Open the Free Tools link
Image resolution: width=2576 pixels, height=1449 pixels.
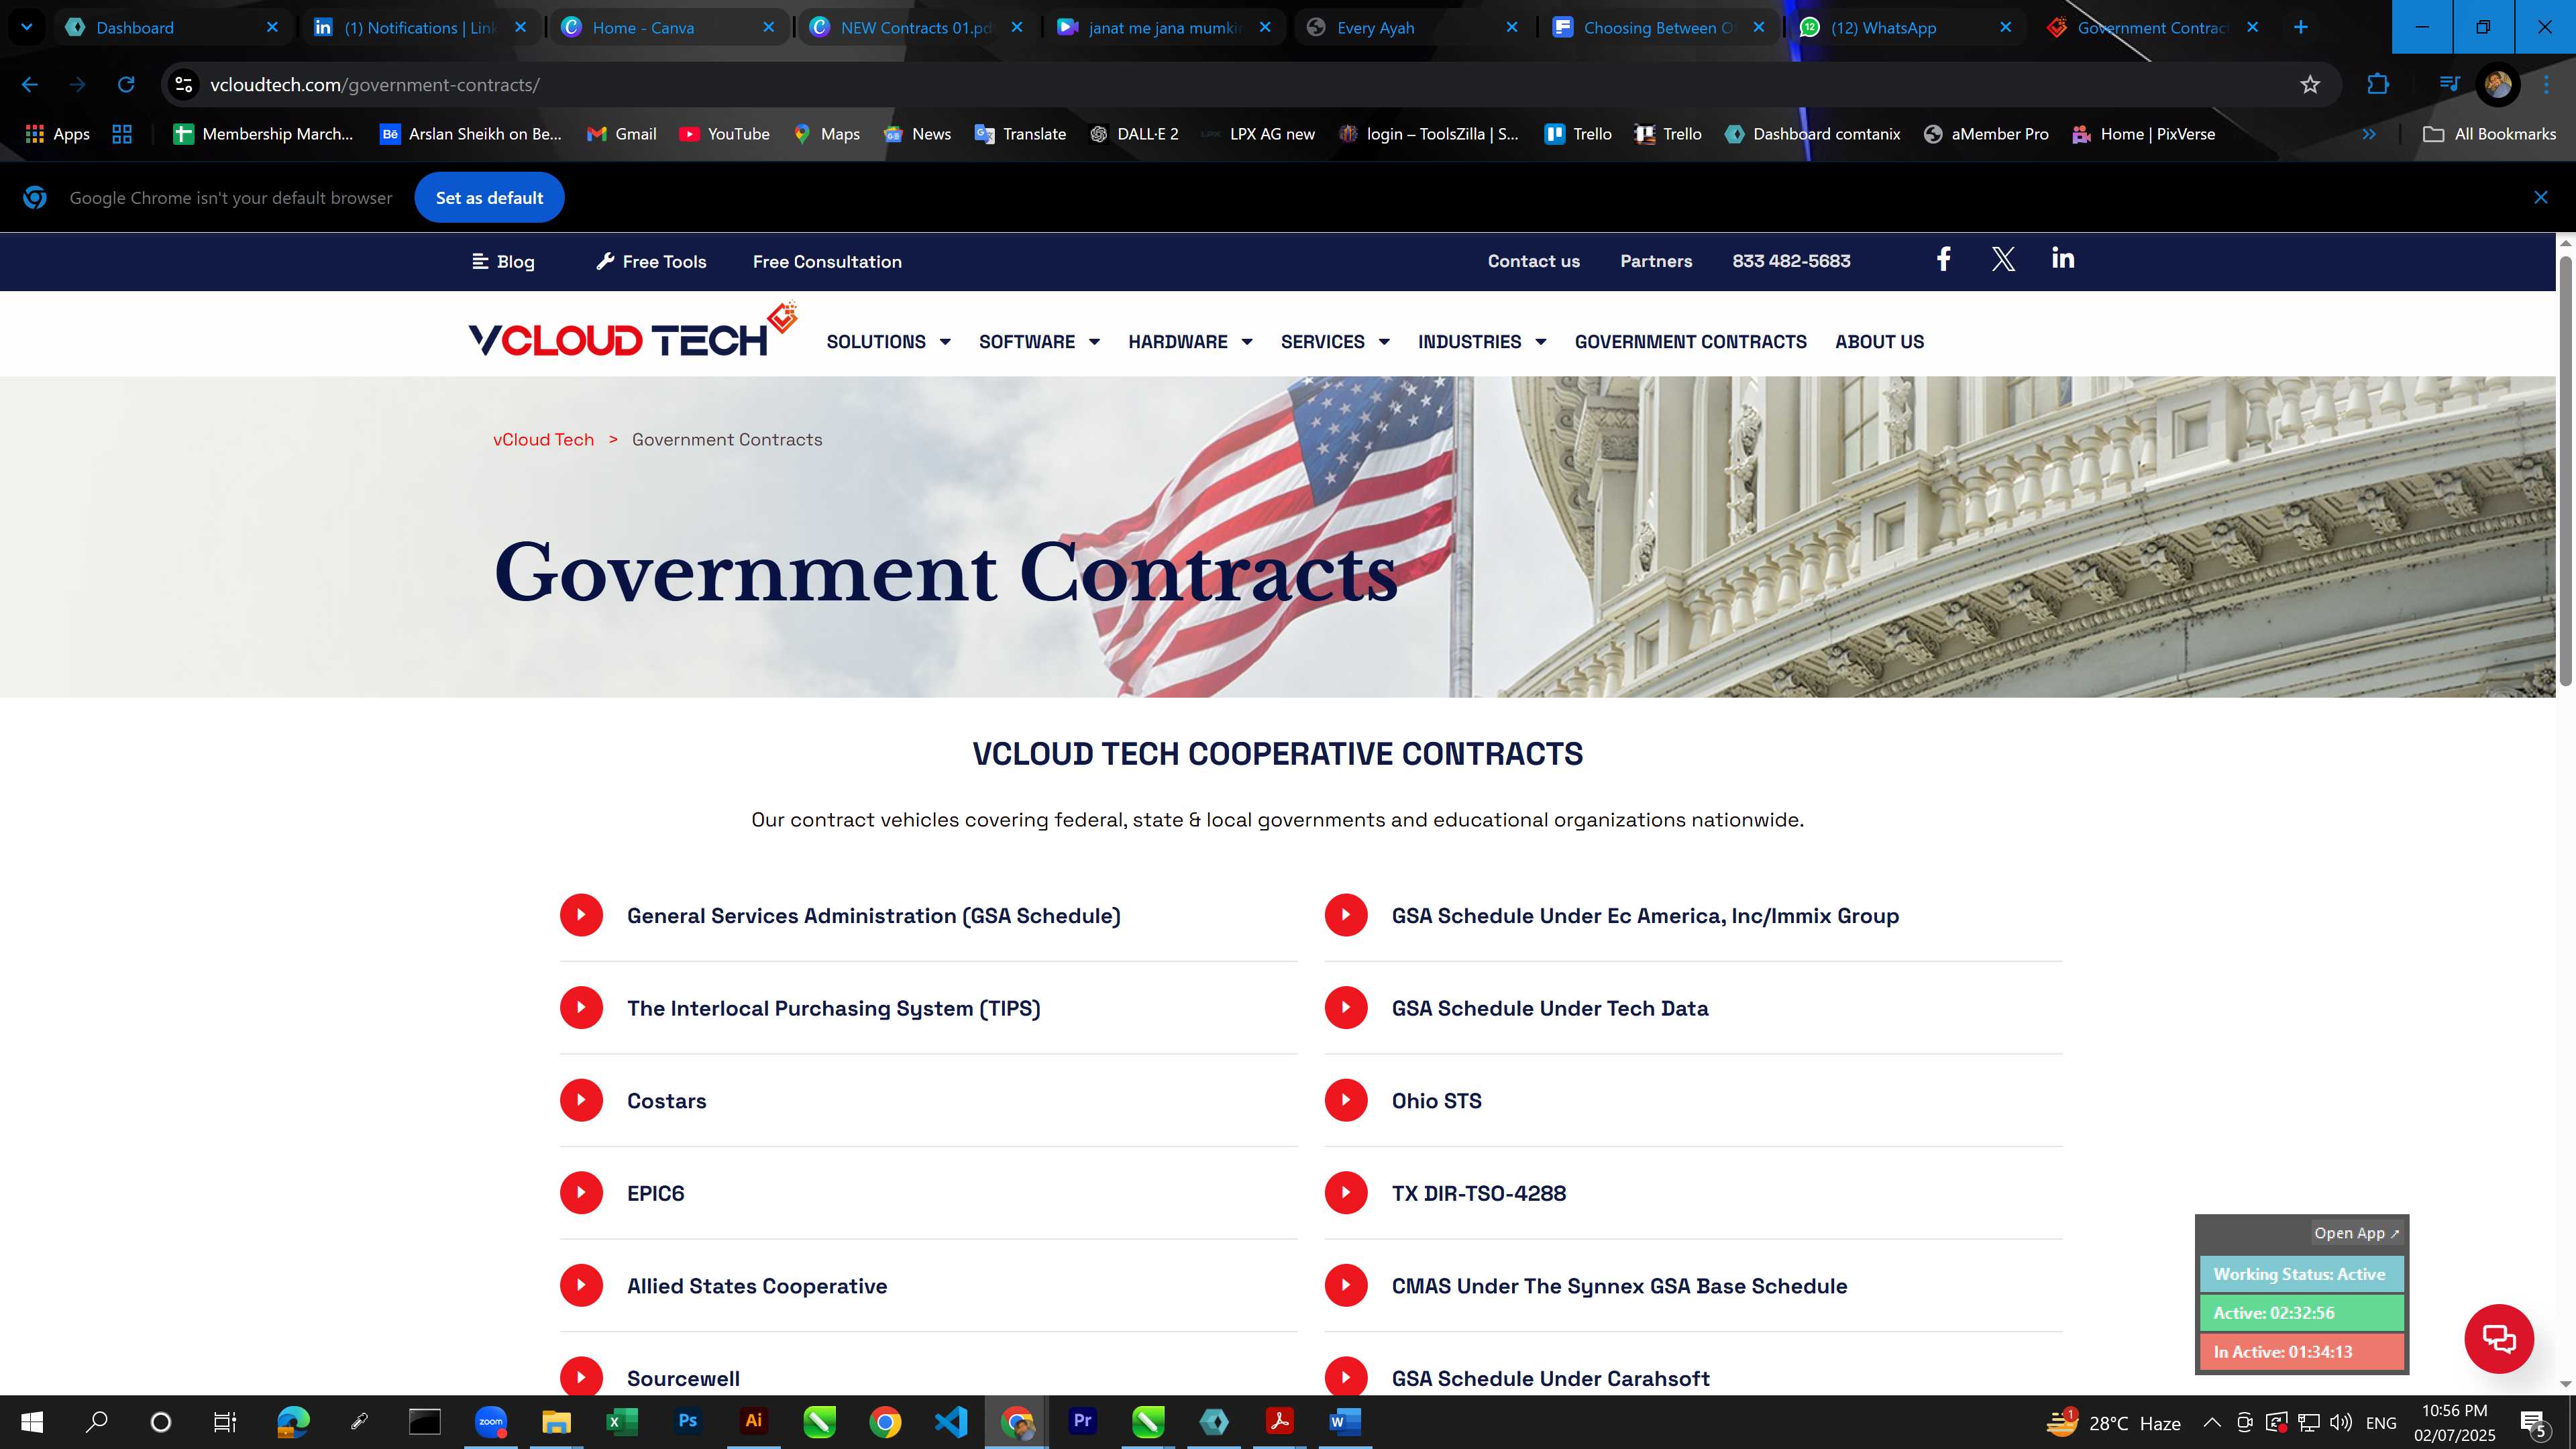click(651, 261)
